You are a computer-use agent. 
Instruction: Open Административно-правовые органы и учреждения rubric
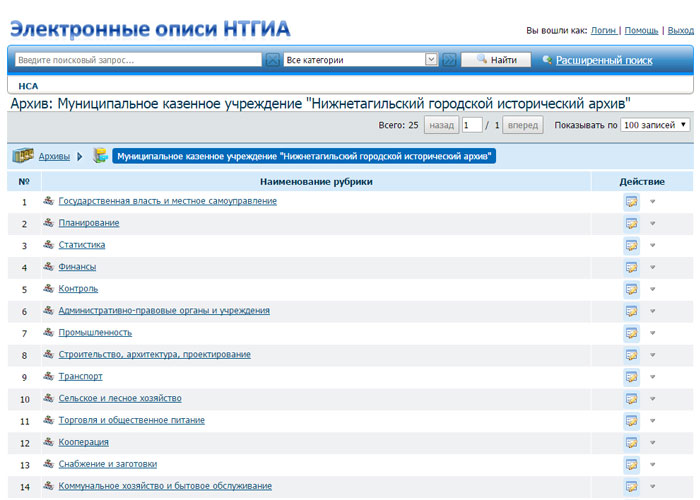tap(164, 310)
